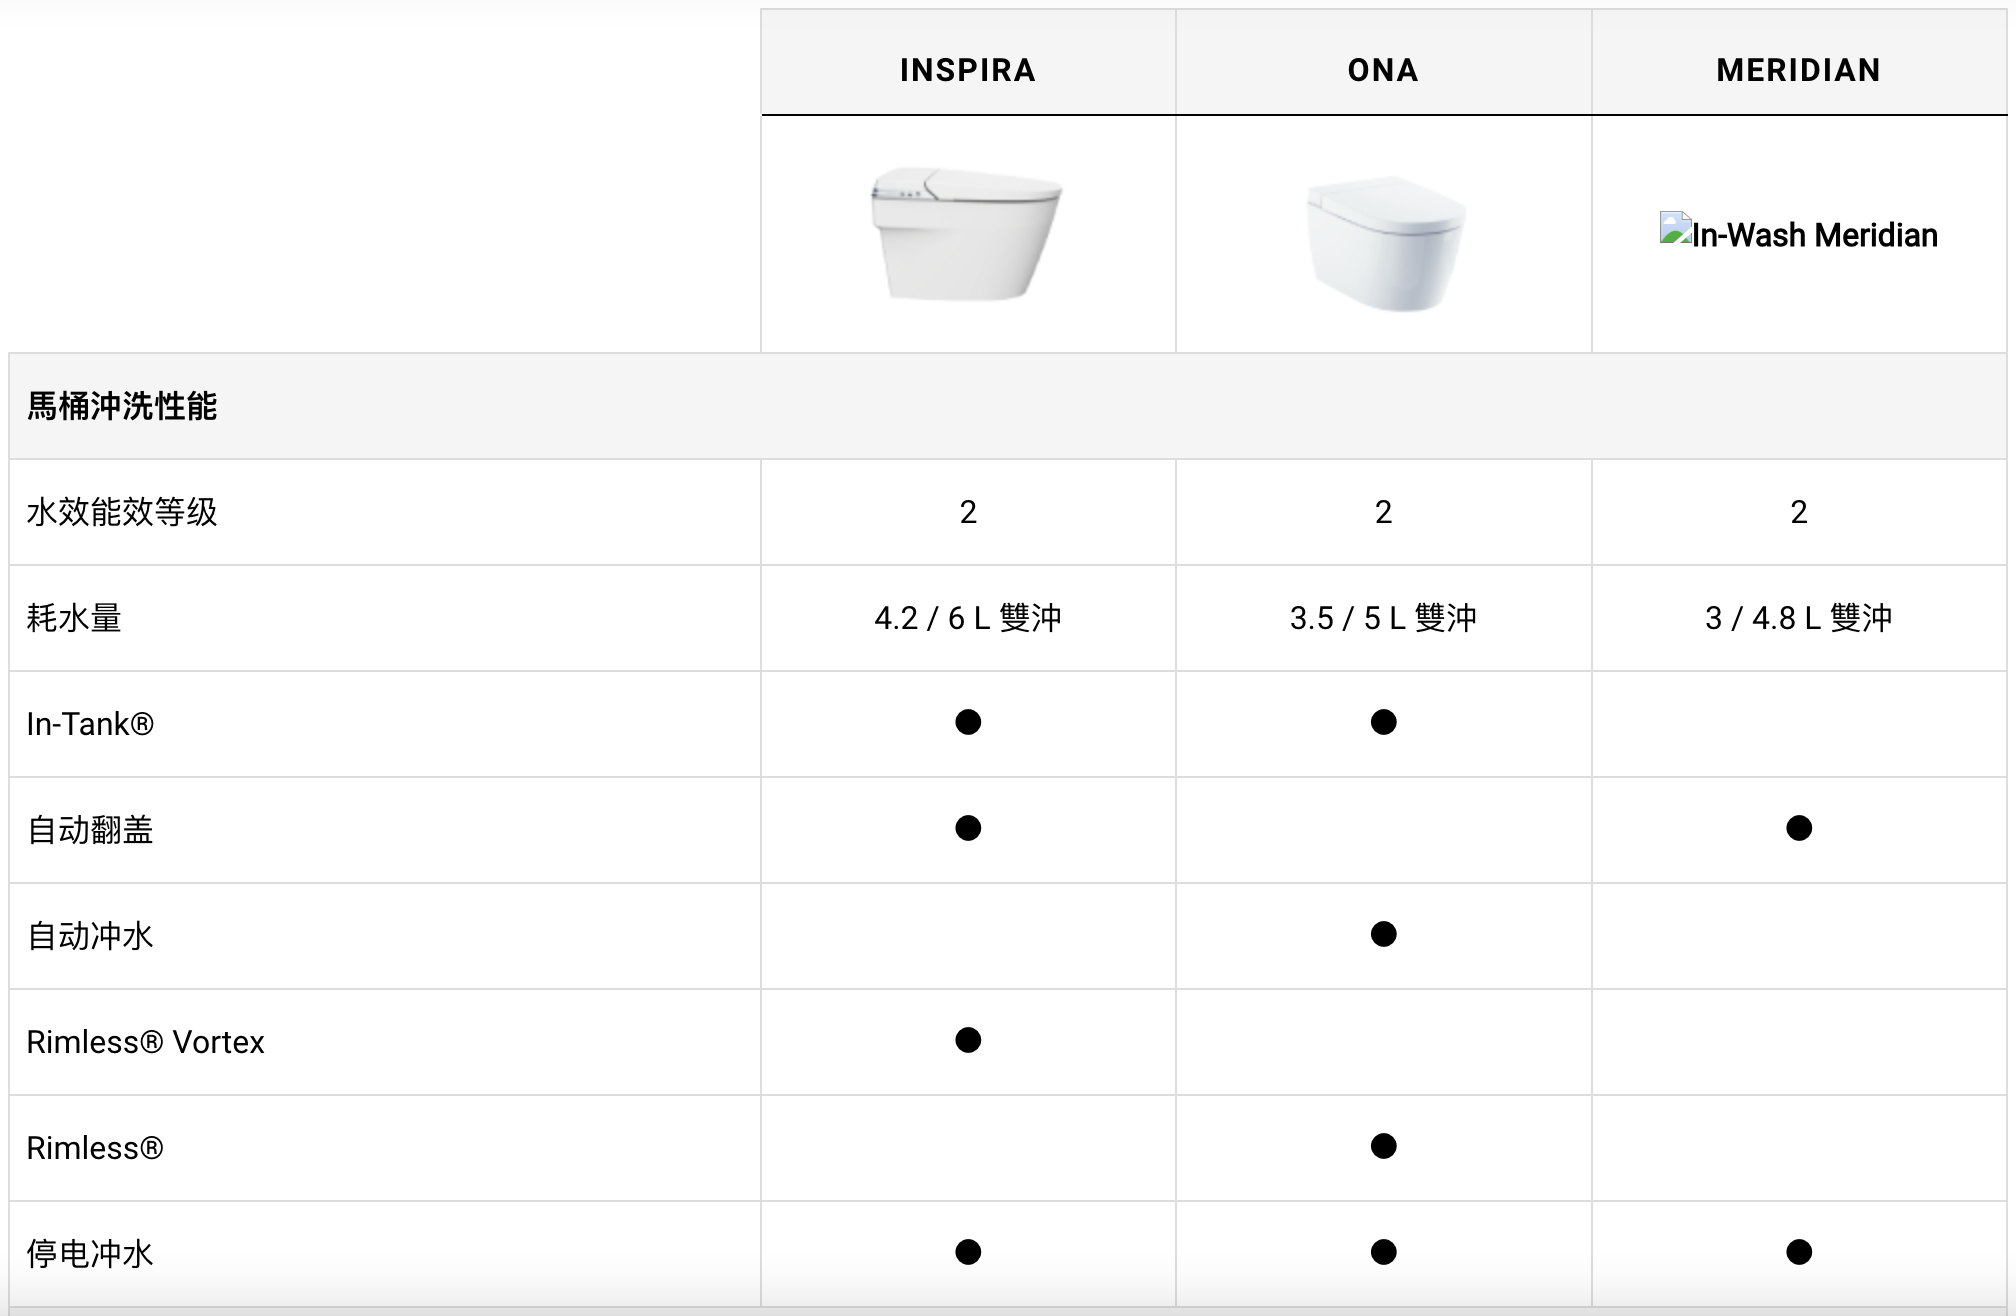Click the 耗水量 row label
2016x1316 pixels.
(x=74, y=618)
